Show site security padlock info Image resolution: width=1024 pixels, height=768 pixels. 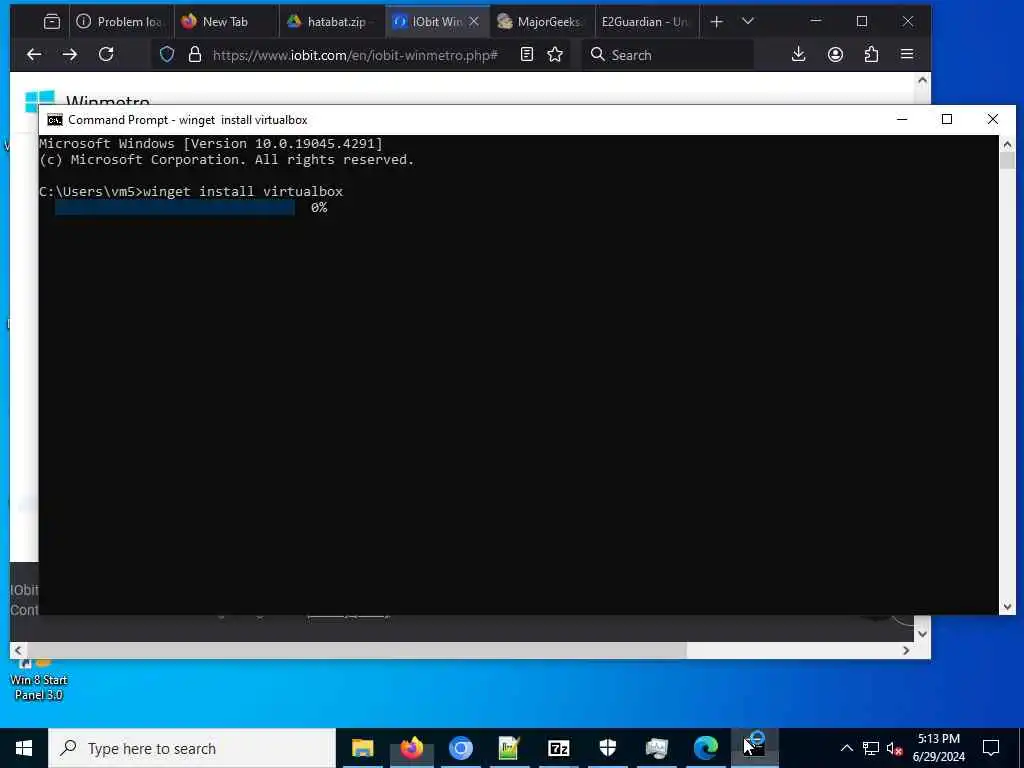[x=195, y=55]
